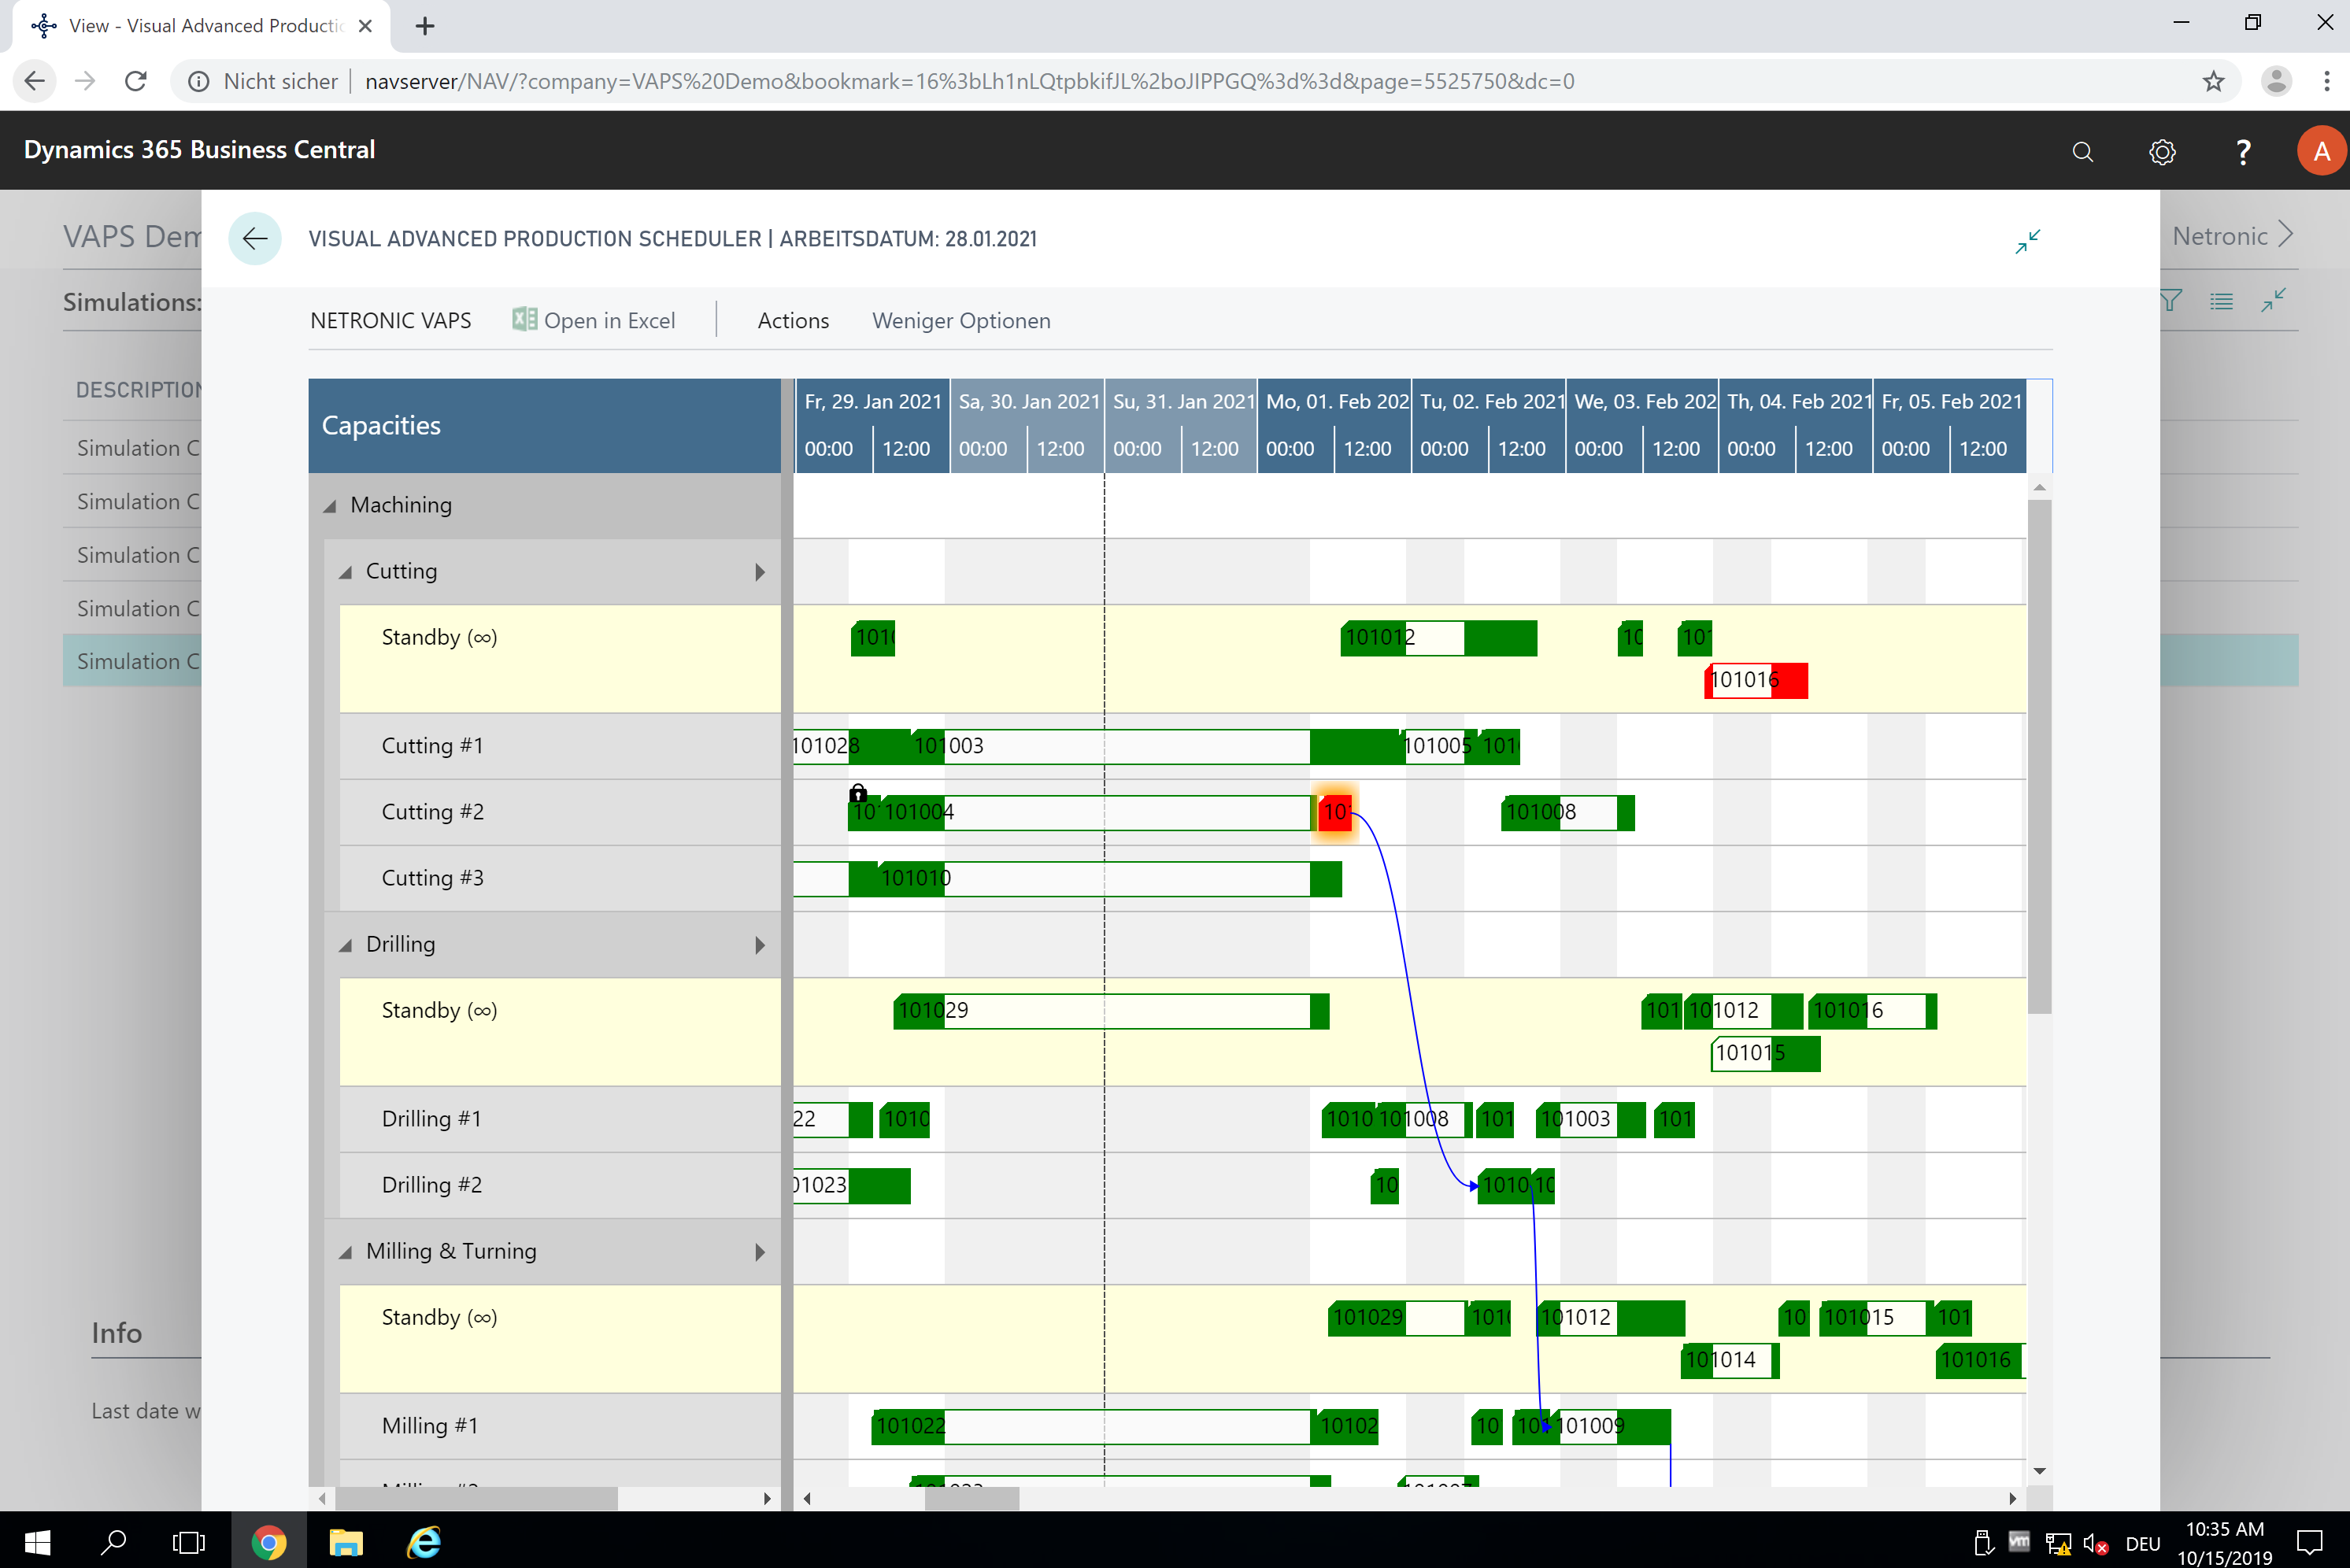Click the DEU language indicator in tray

(2142, 1543)
